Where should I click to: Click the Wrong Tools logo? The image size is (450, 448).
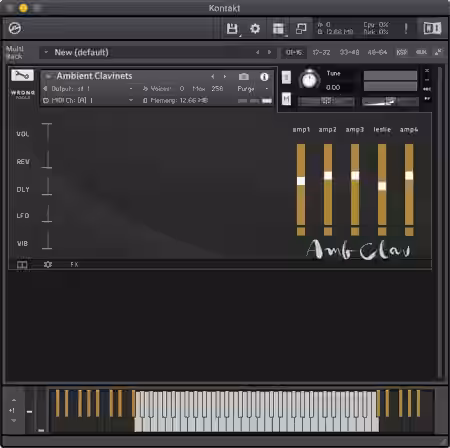coord(23,94)
